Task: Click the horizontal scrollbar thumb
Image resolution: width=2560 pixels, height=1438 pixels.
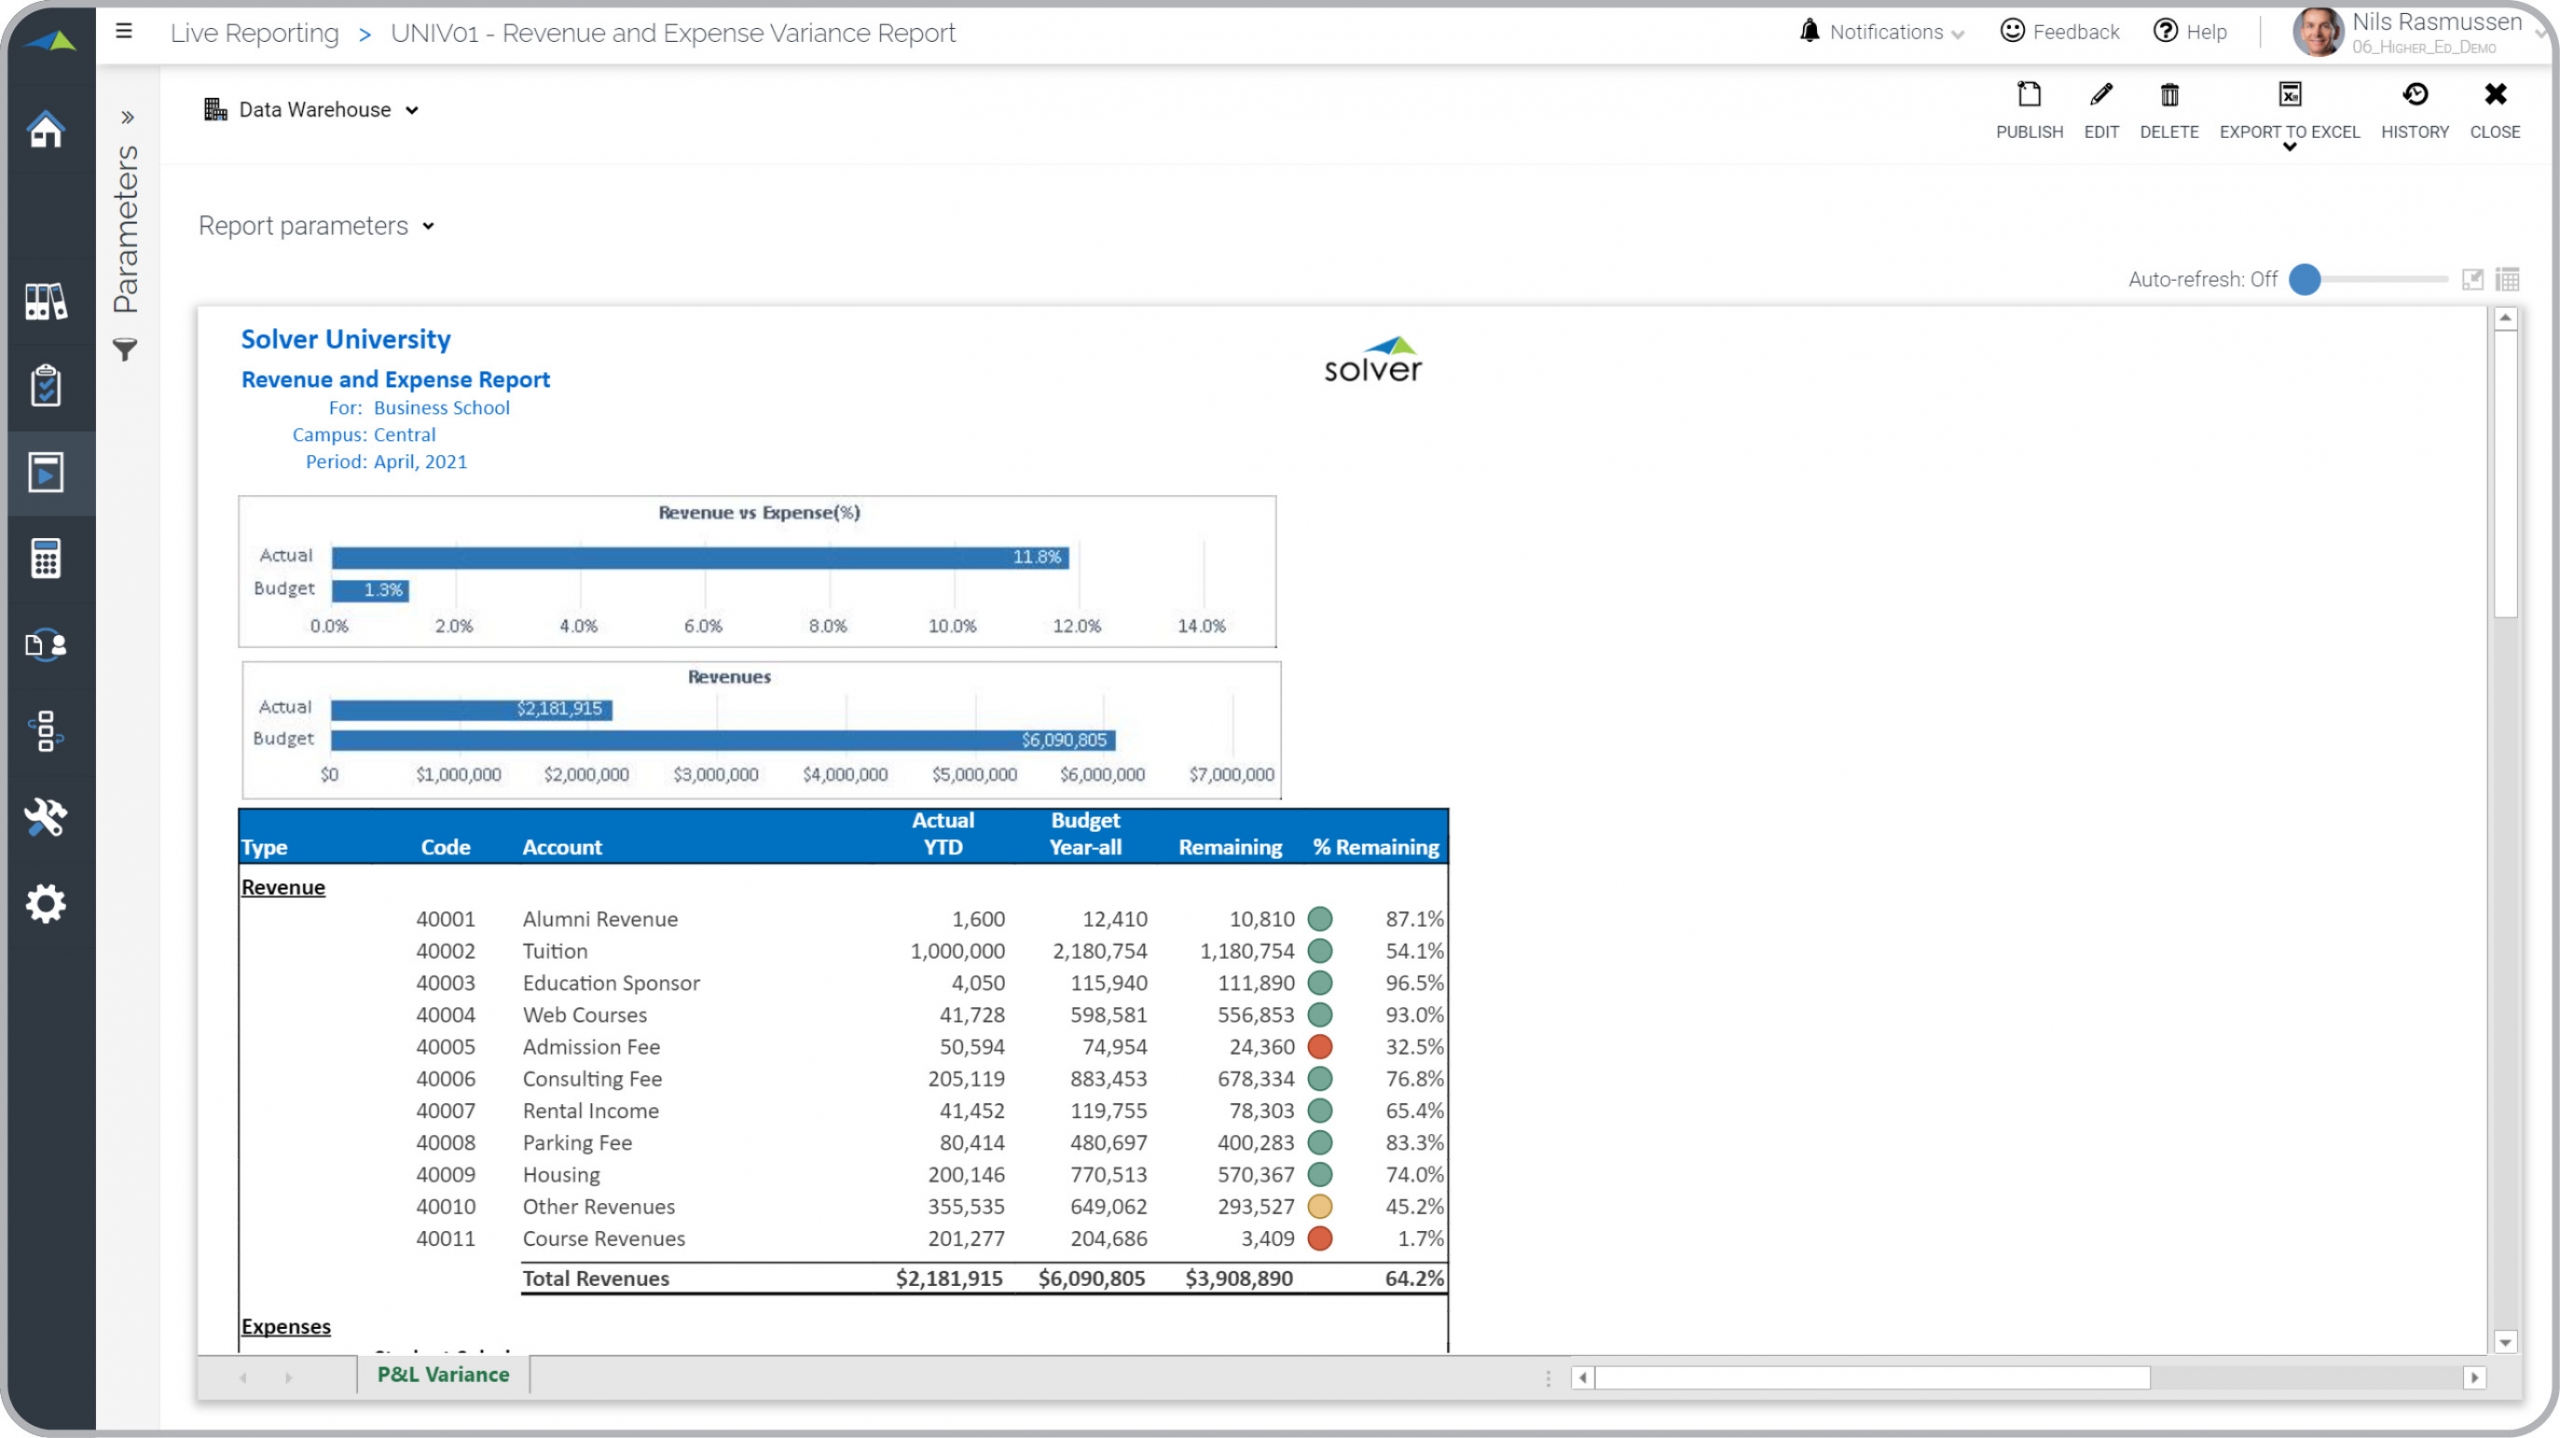Action: (1872, 1377)
